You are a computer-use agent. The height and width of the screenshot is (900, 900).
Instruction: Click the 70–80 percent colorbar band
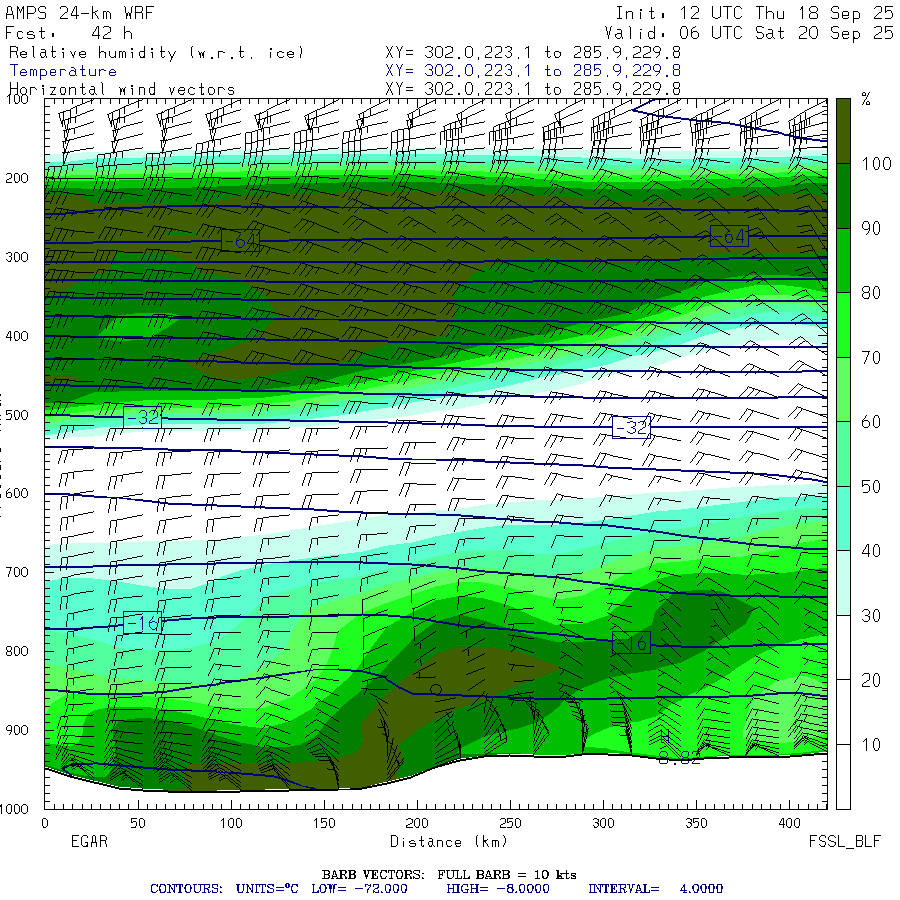843,325
